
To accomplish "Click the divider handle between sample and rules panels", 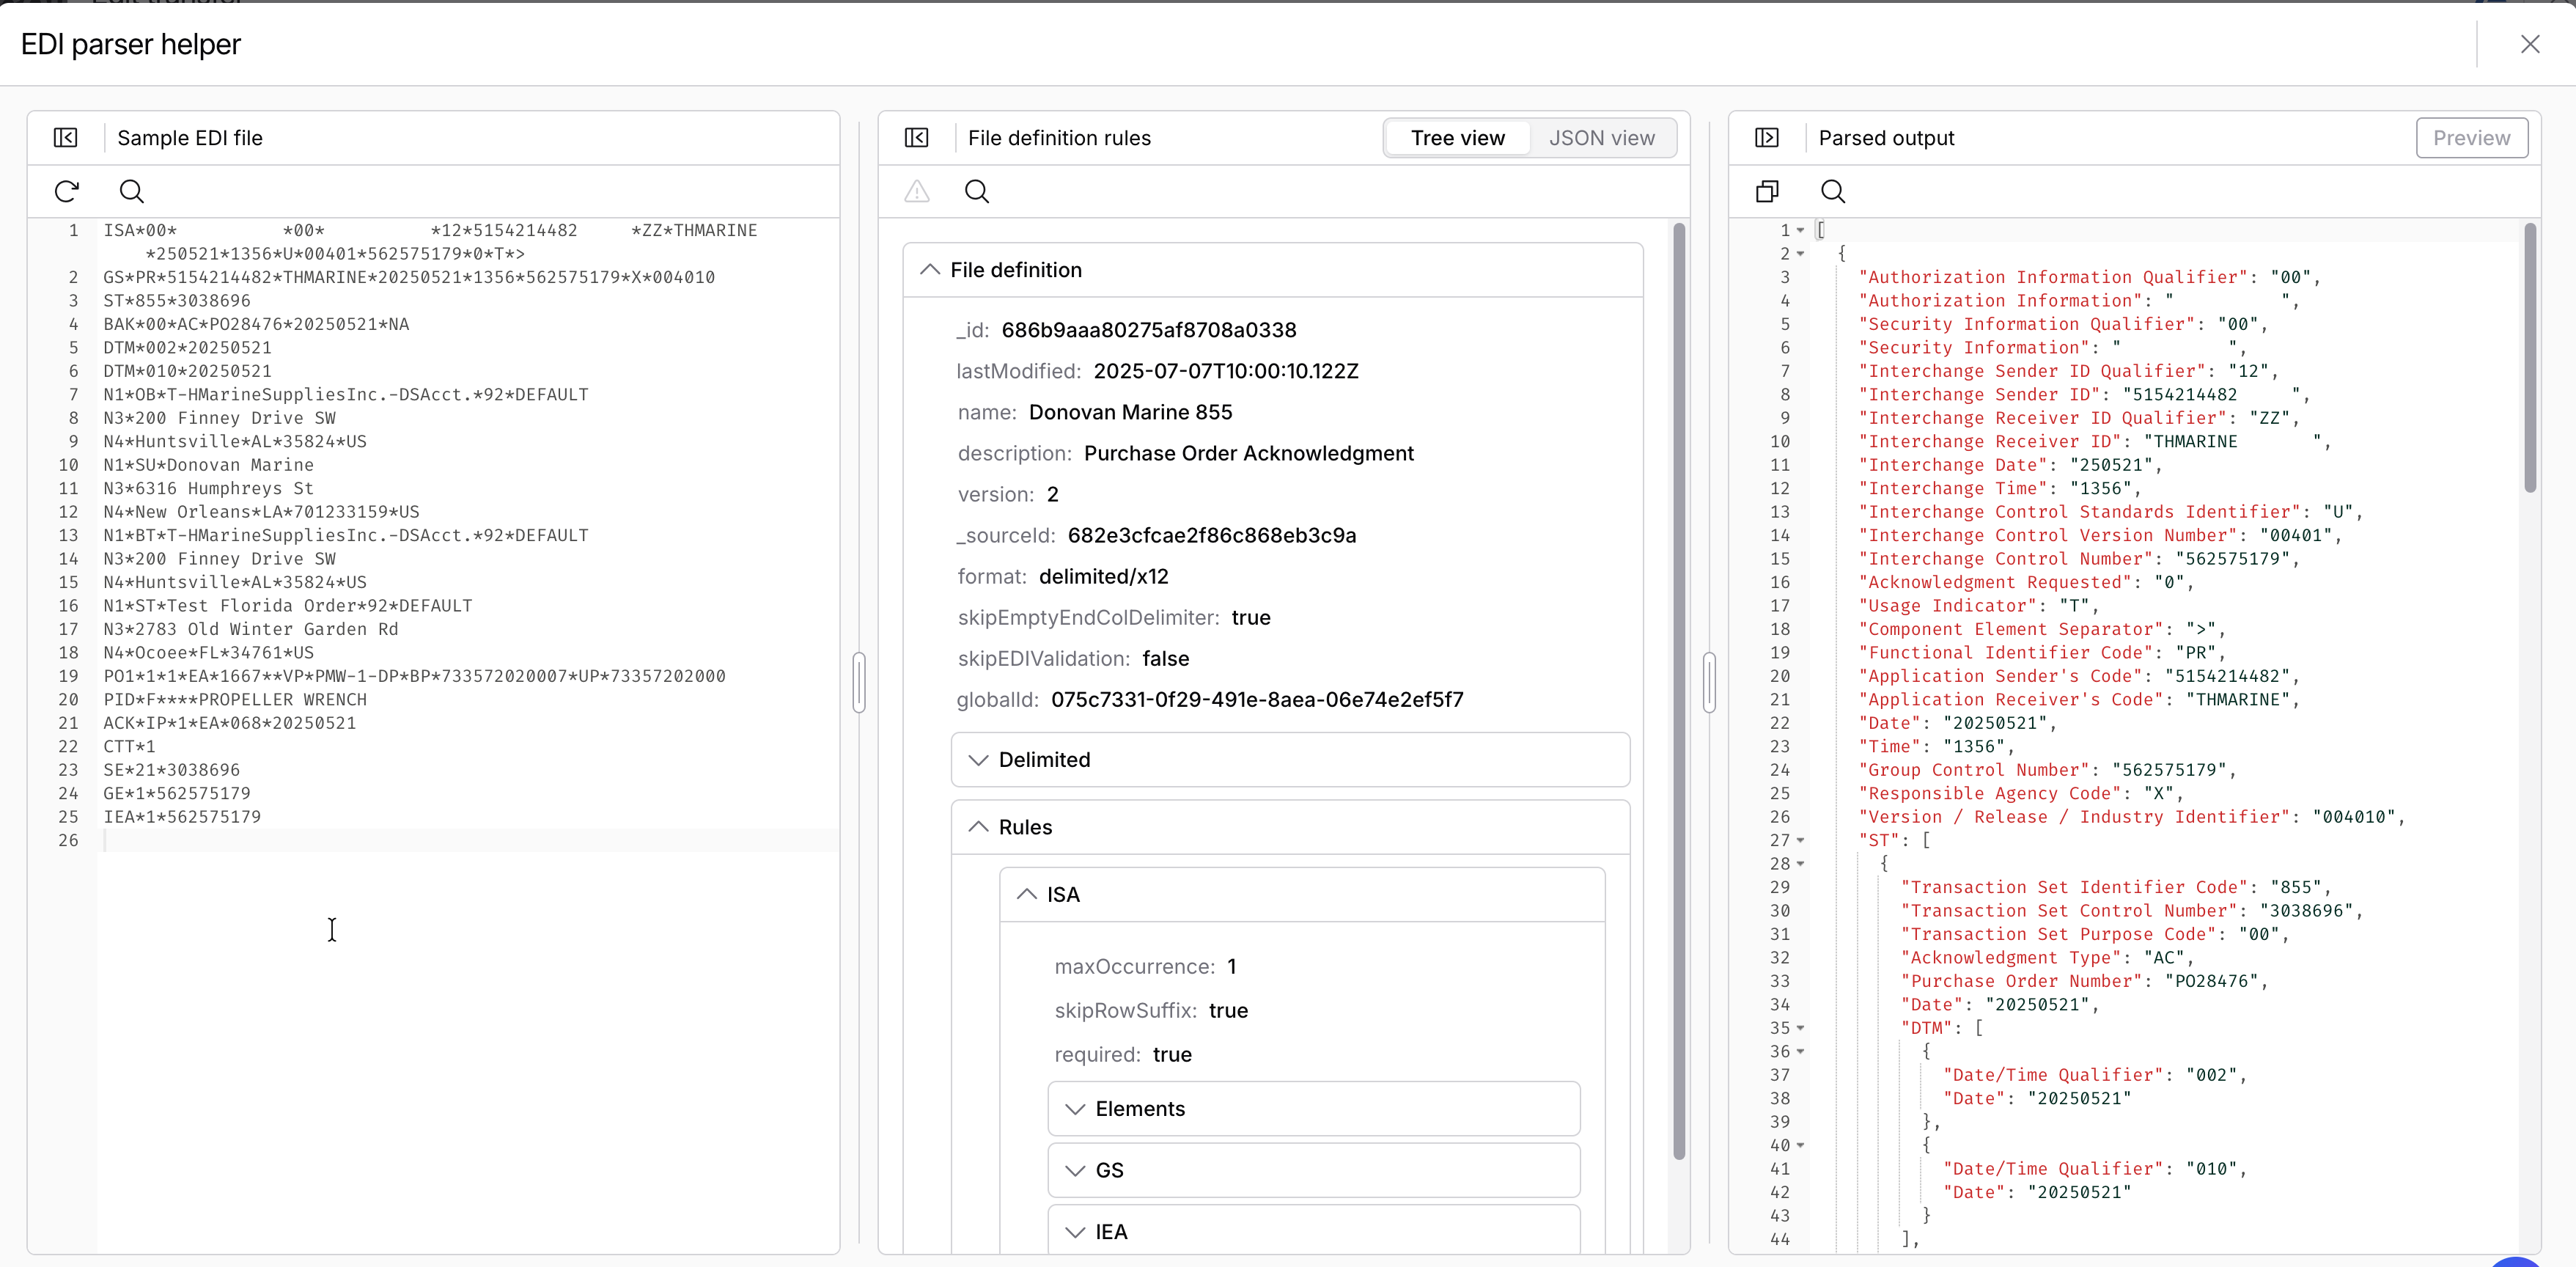I will tap(859, 683).
